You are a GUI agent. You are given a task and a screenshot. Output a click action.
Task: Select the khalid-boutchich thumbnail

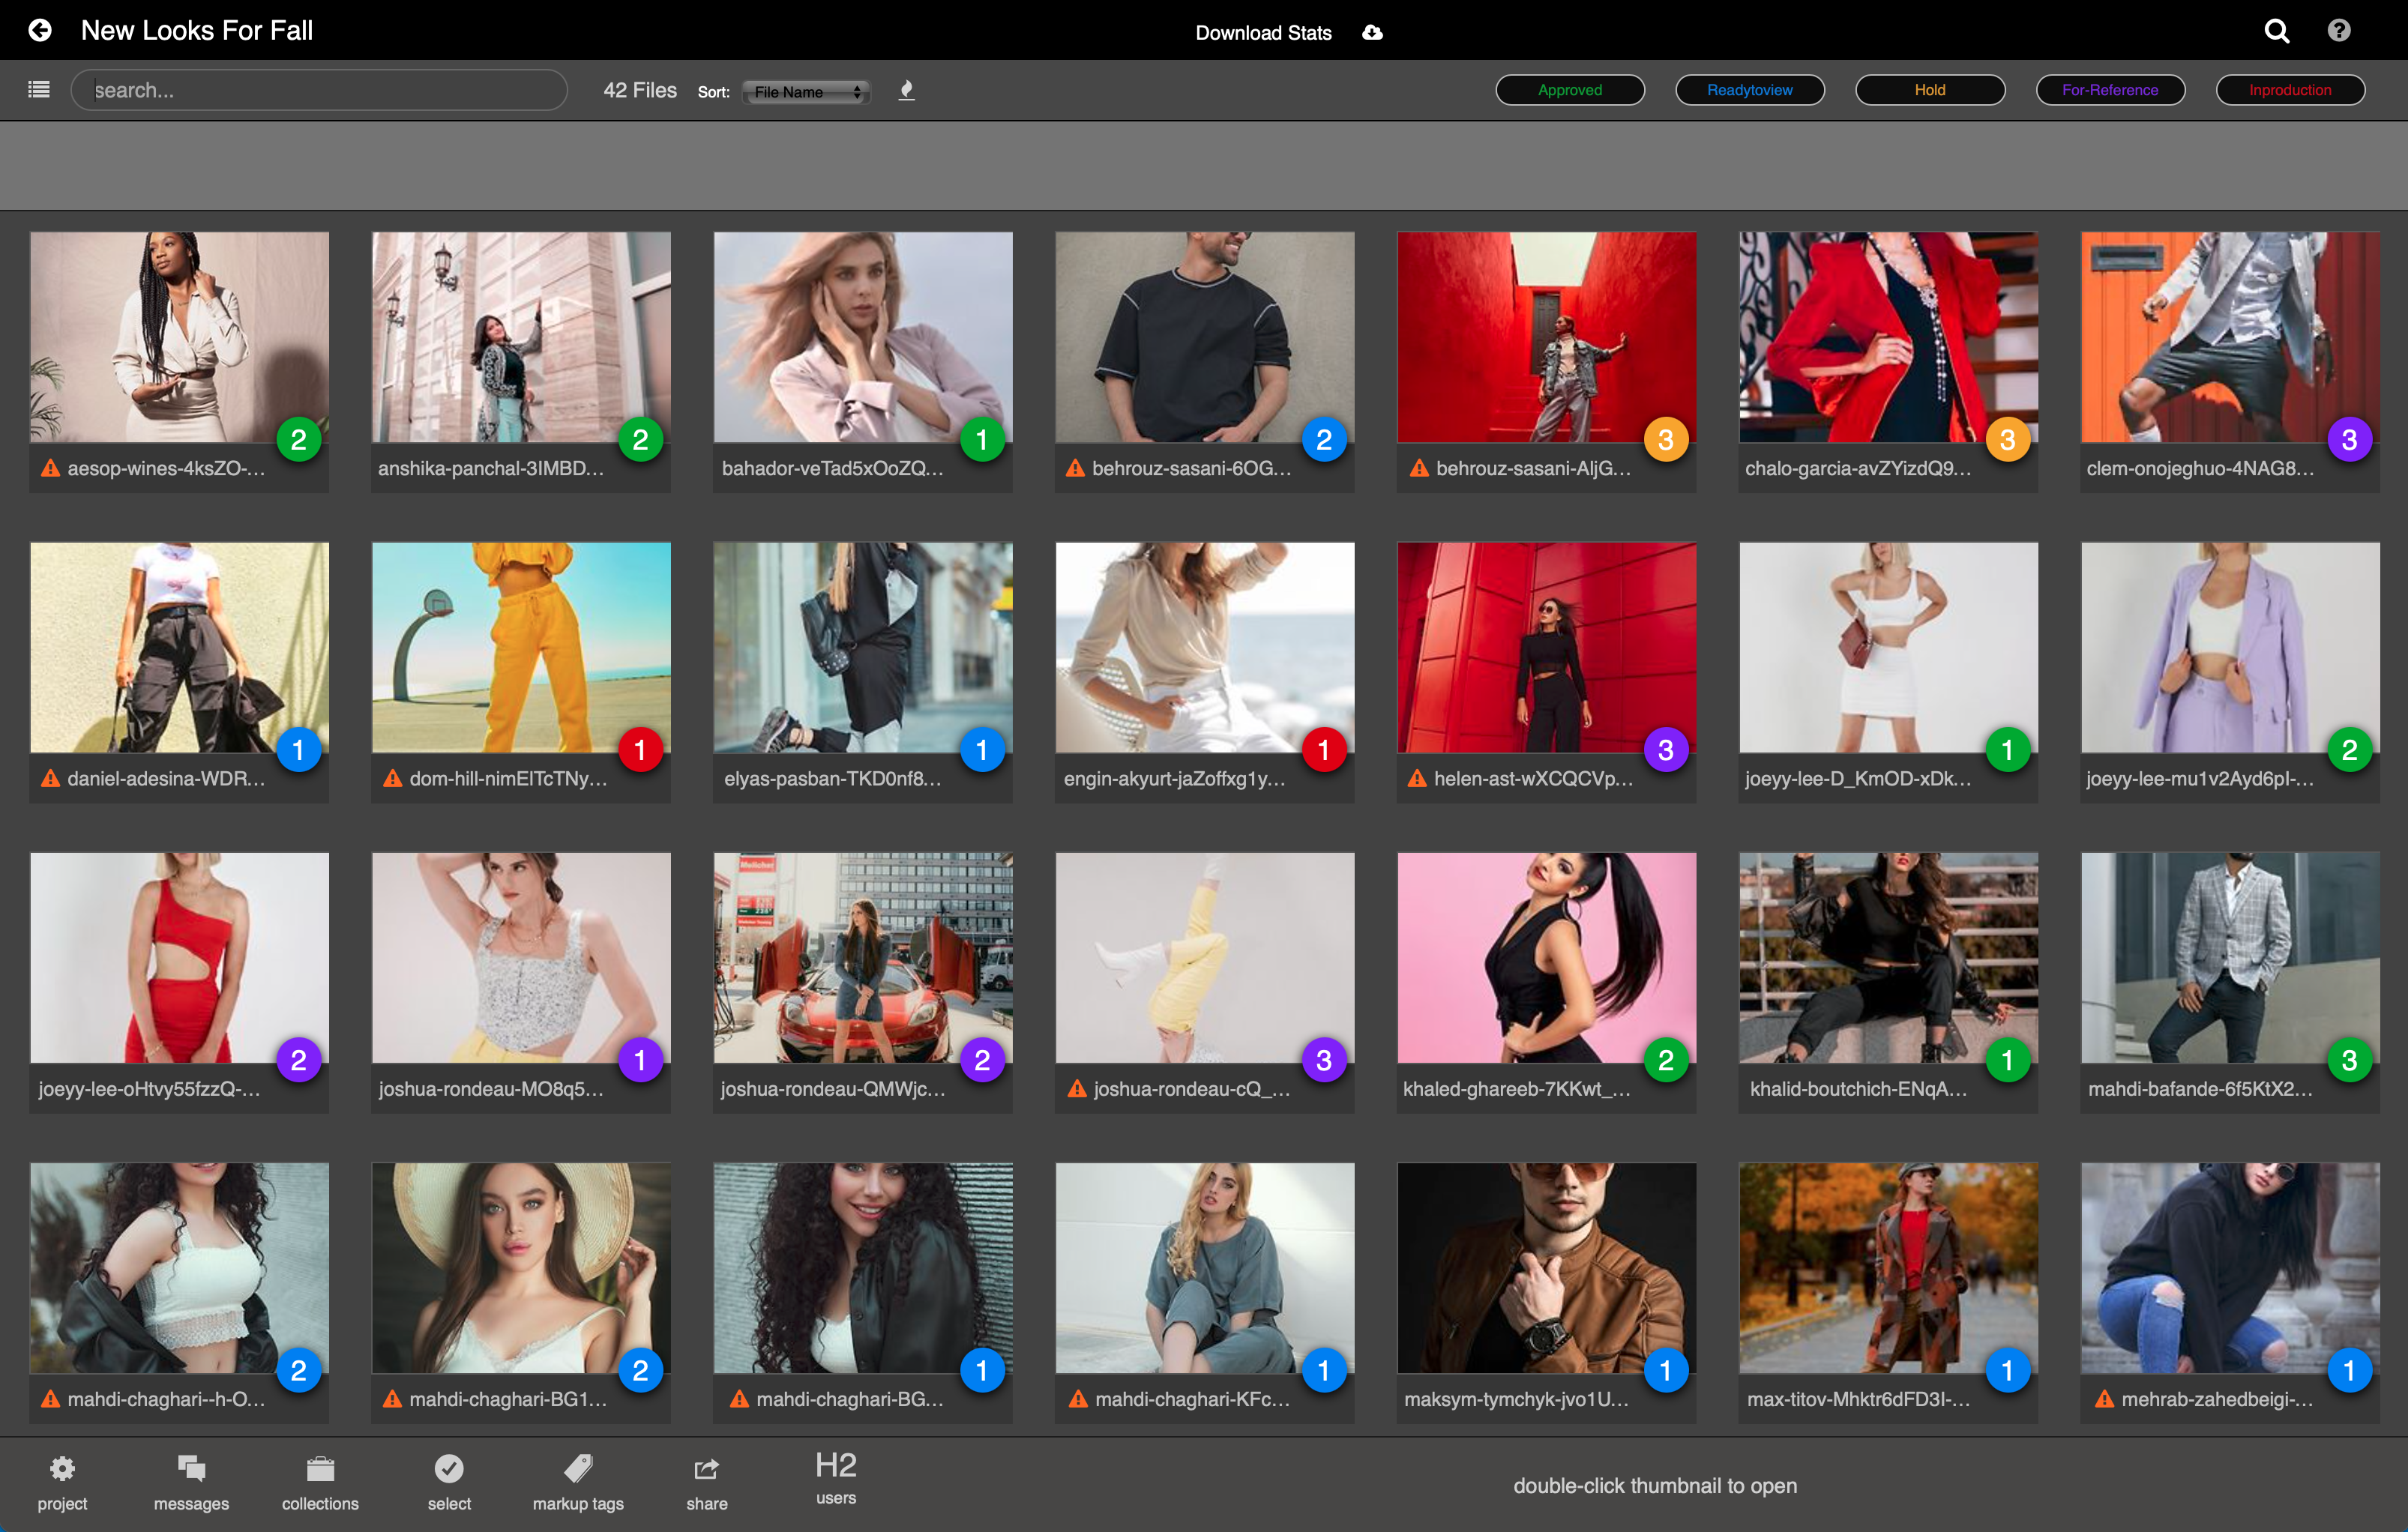1888,957
